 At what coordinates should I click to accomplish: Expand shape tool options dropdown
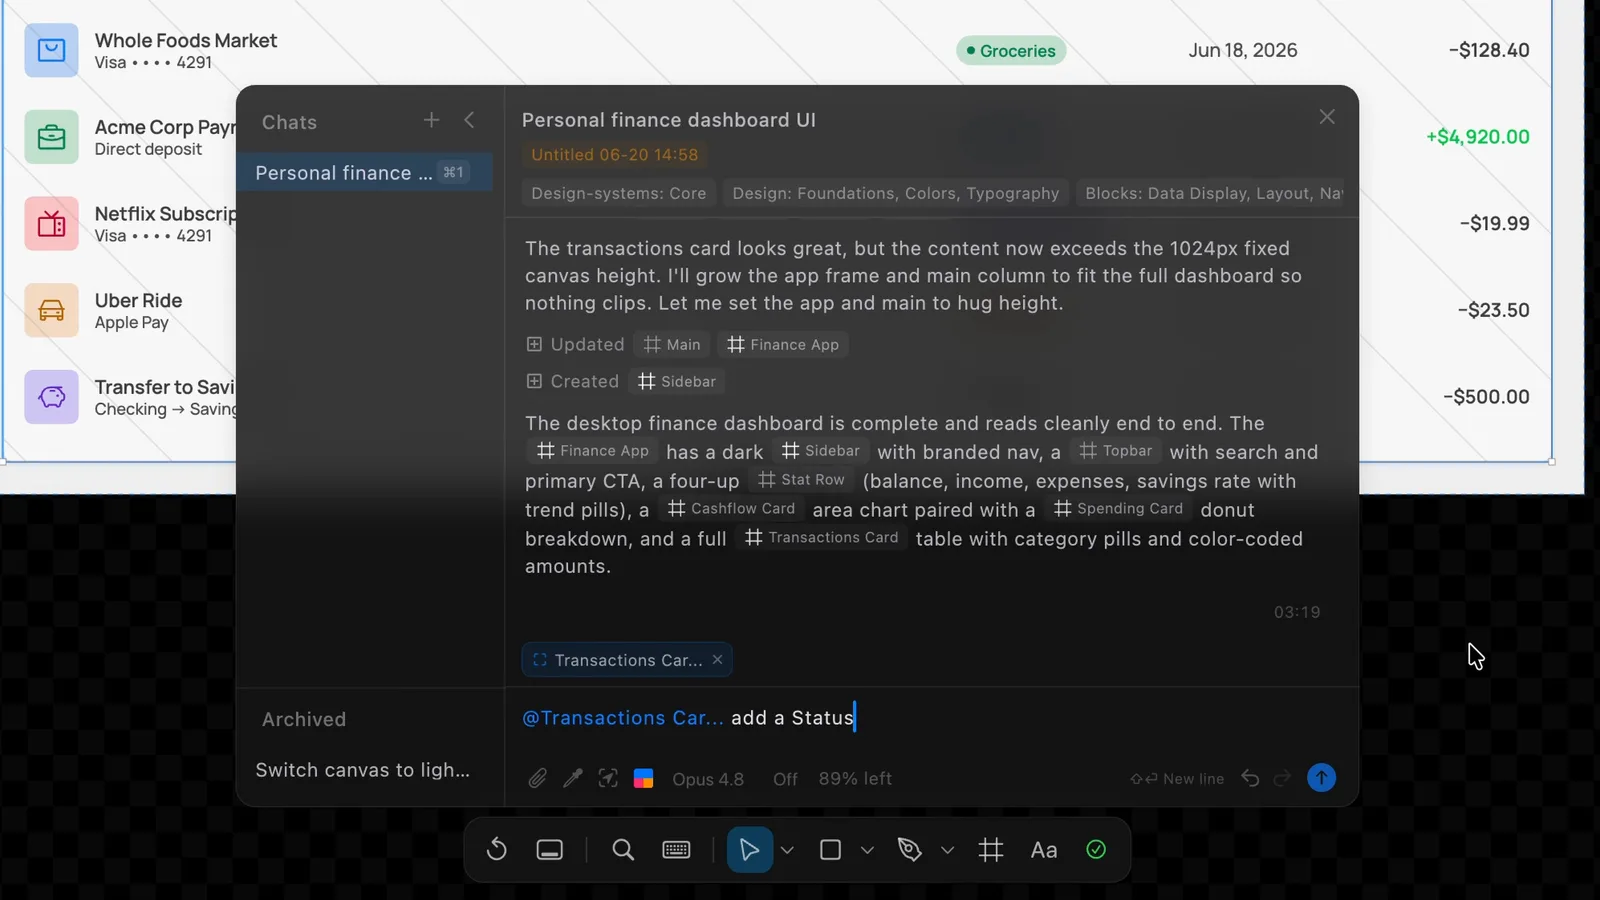tap(867, 850)
